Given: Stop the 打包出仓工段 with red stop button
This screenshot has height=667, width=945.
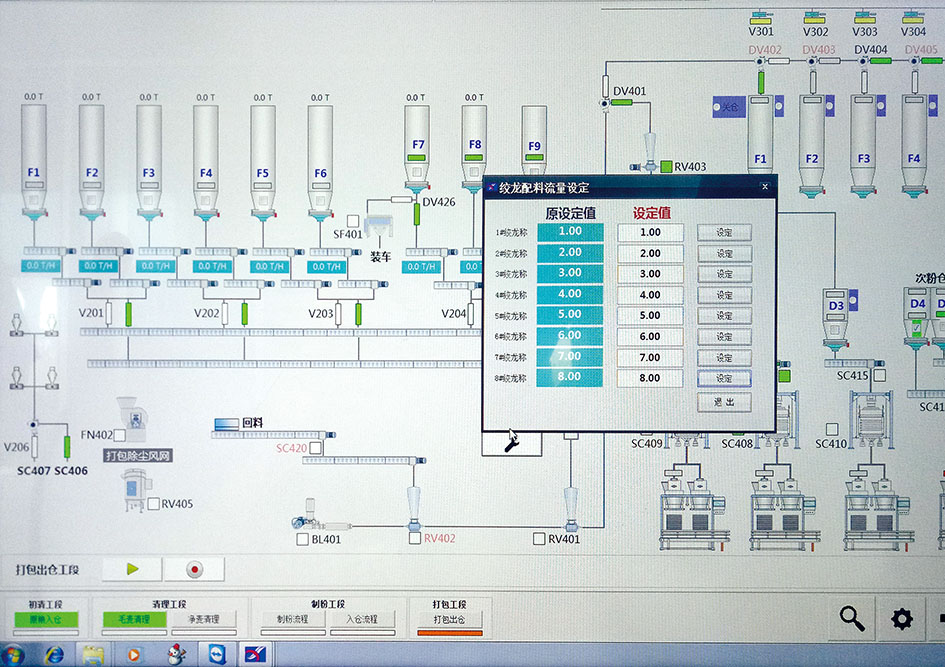Looking at the screenshot, I should click(x=195, y=569).
